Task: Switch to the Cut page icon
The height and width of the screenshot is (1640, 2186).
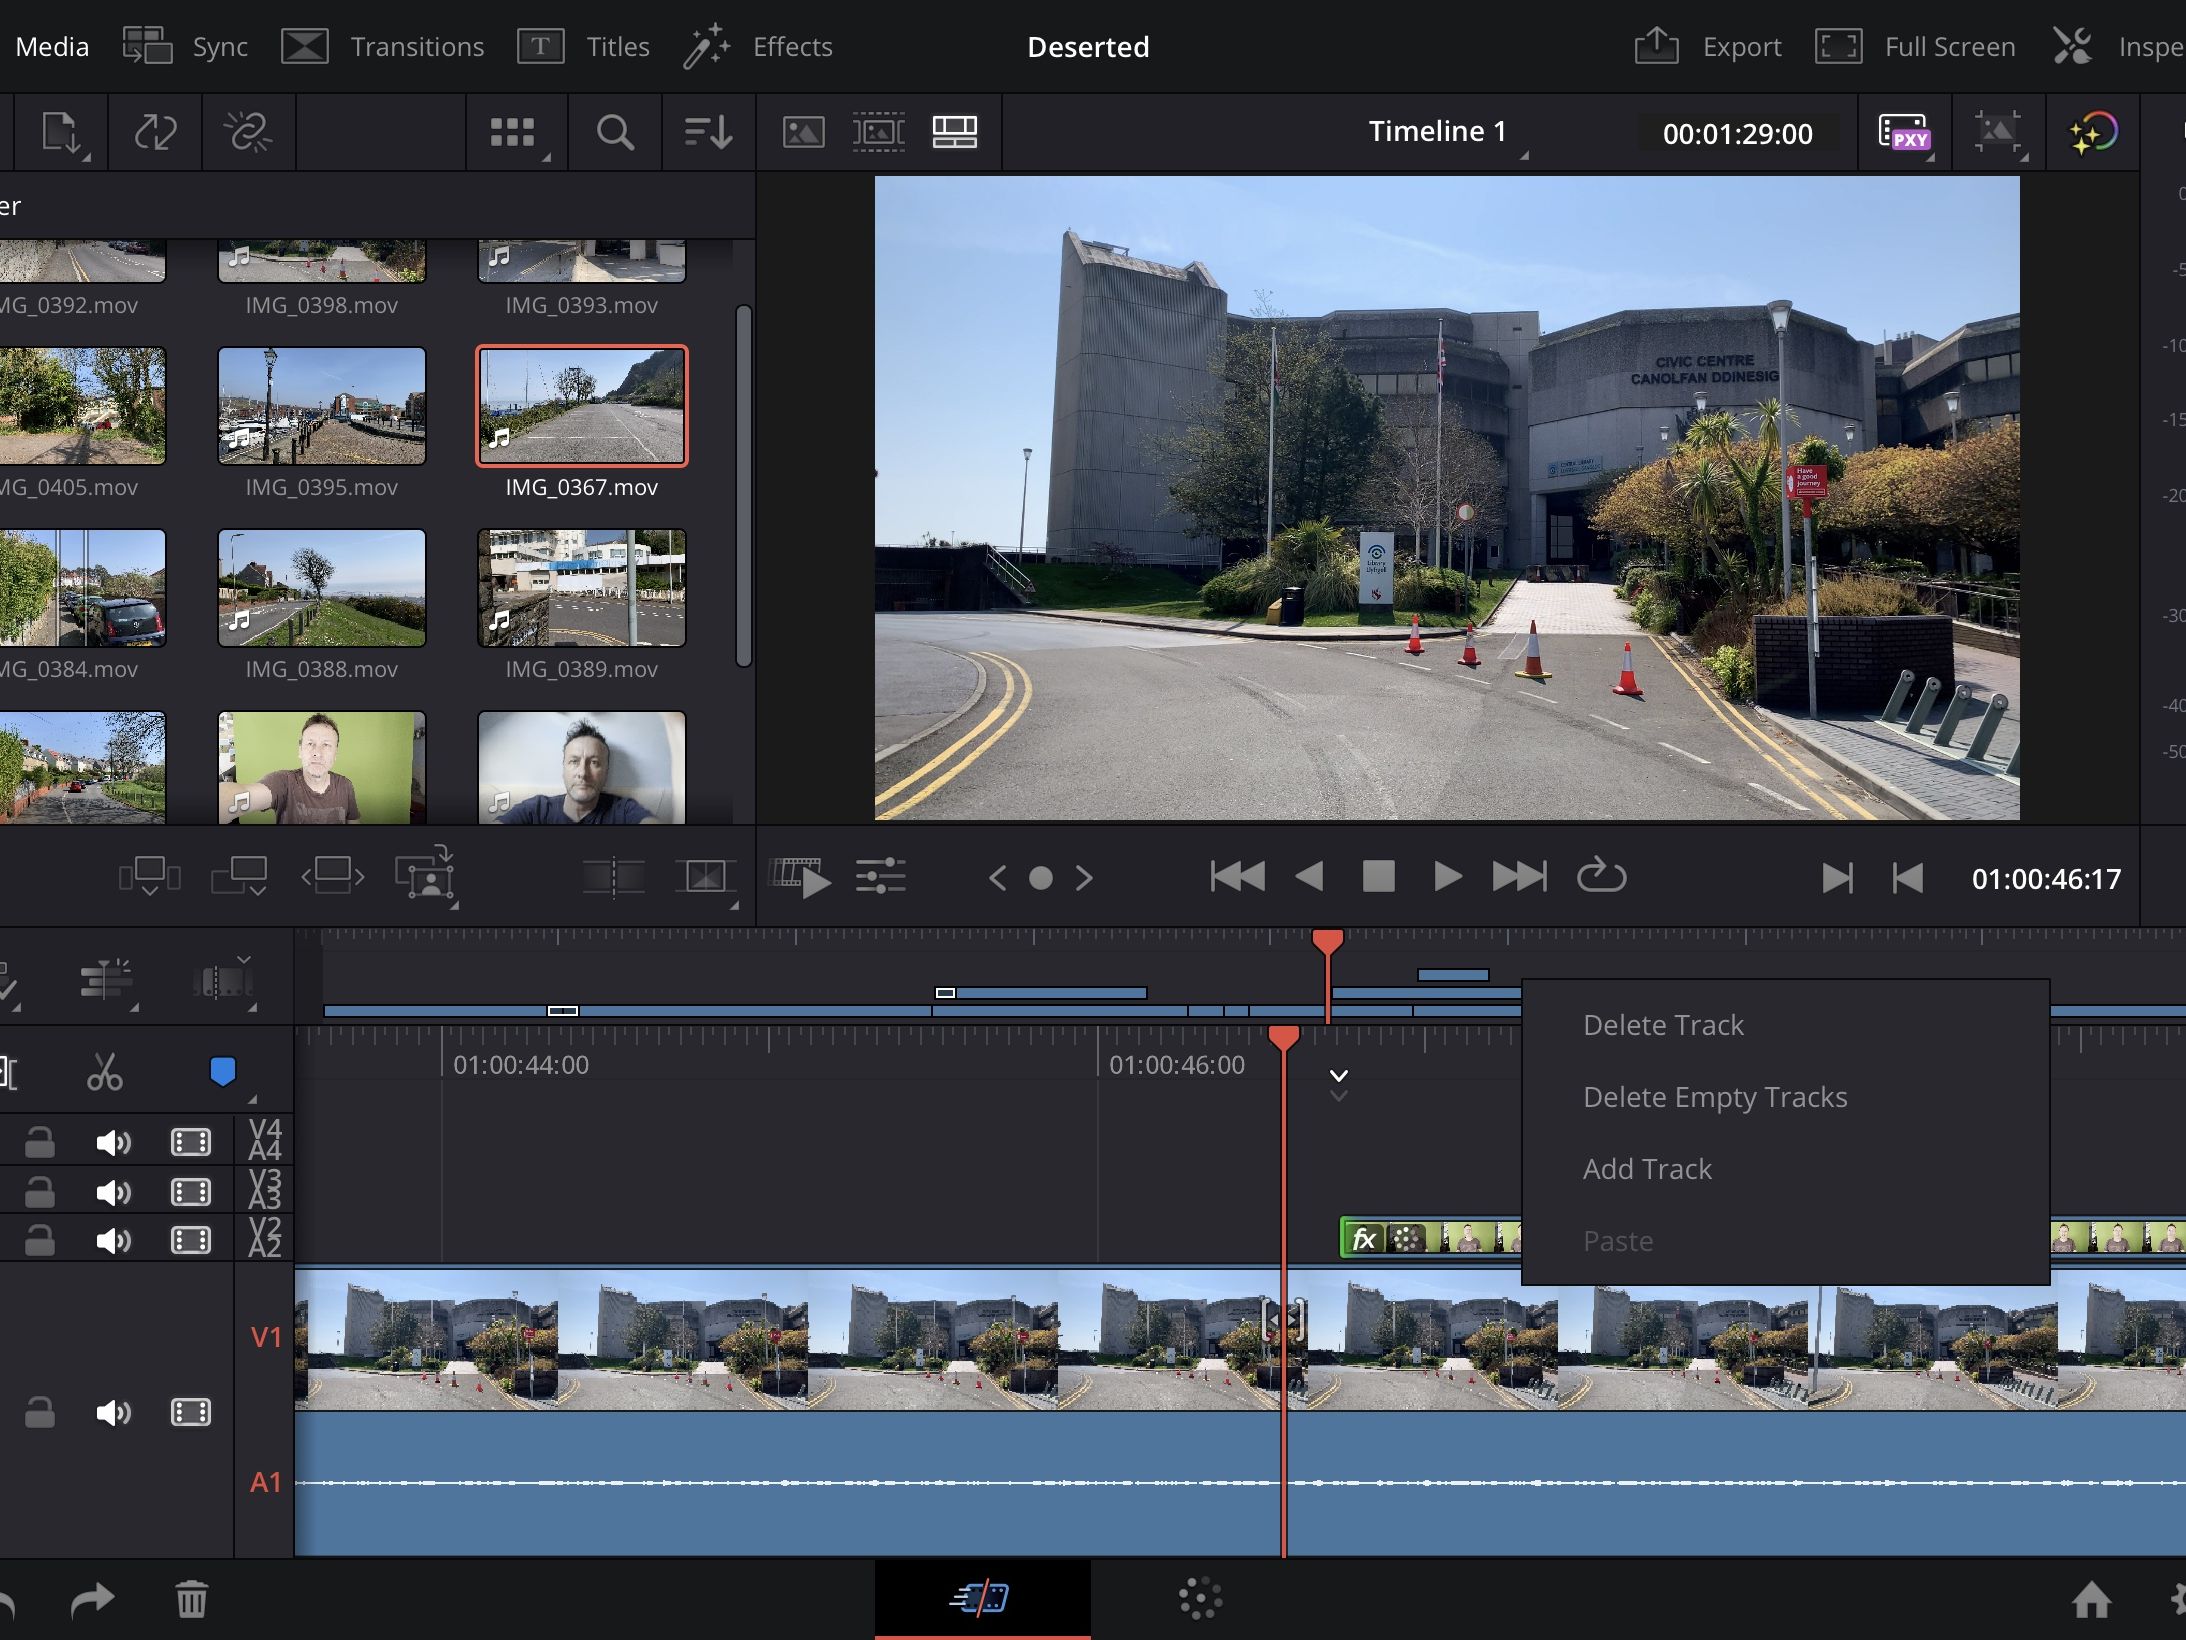Action: tap(981, 1598)
